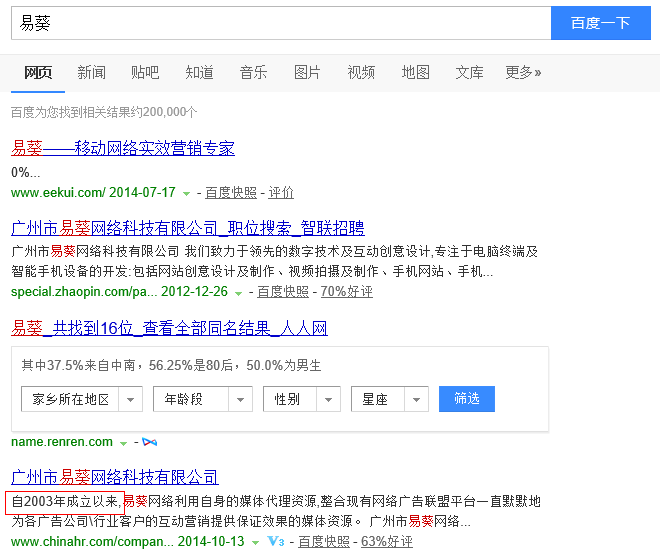Open the 年龄段 dropdown
Viewport: 660px width, 552px height.
click(x=203, y=399)
